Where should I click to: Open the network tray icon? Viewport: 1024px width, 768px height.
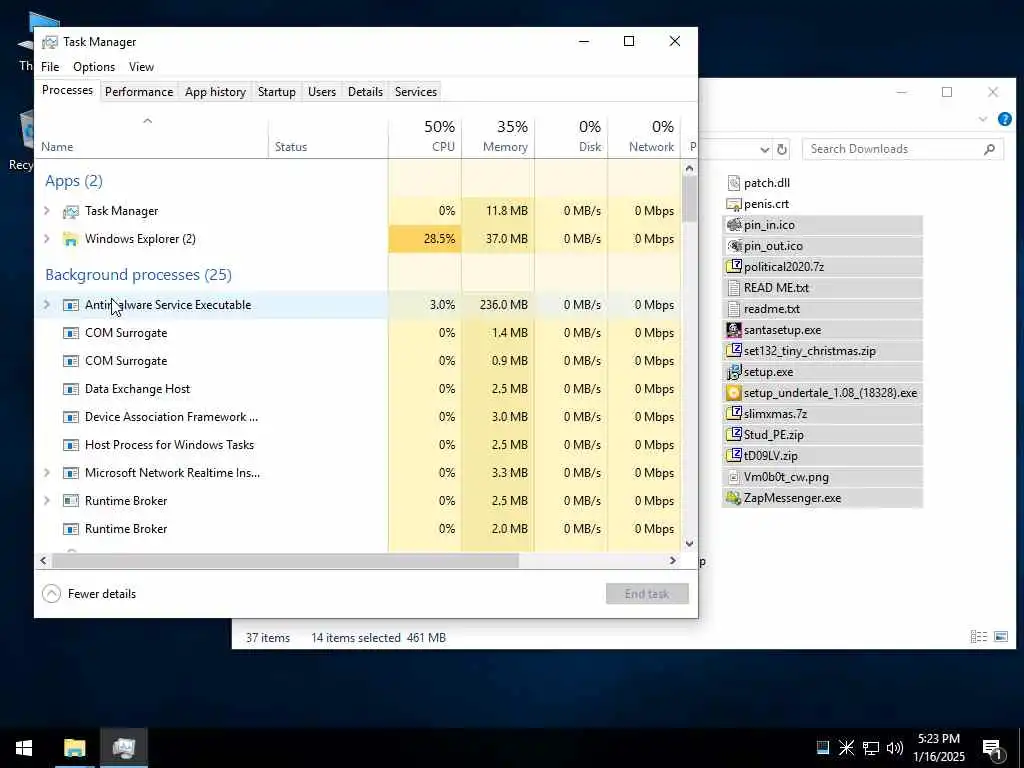(871, 748)
